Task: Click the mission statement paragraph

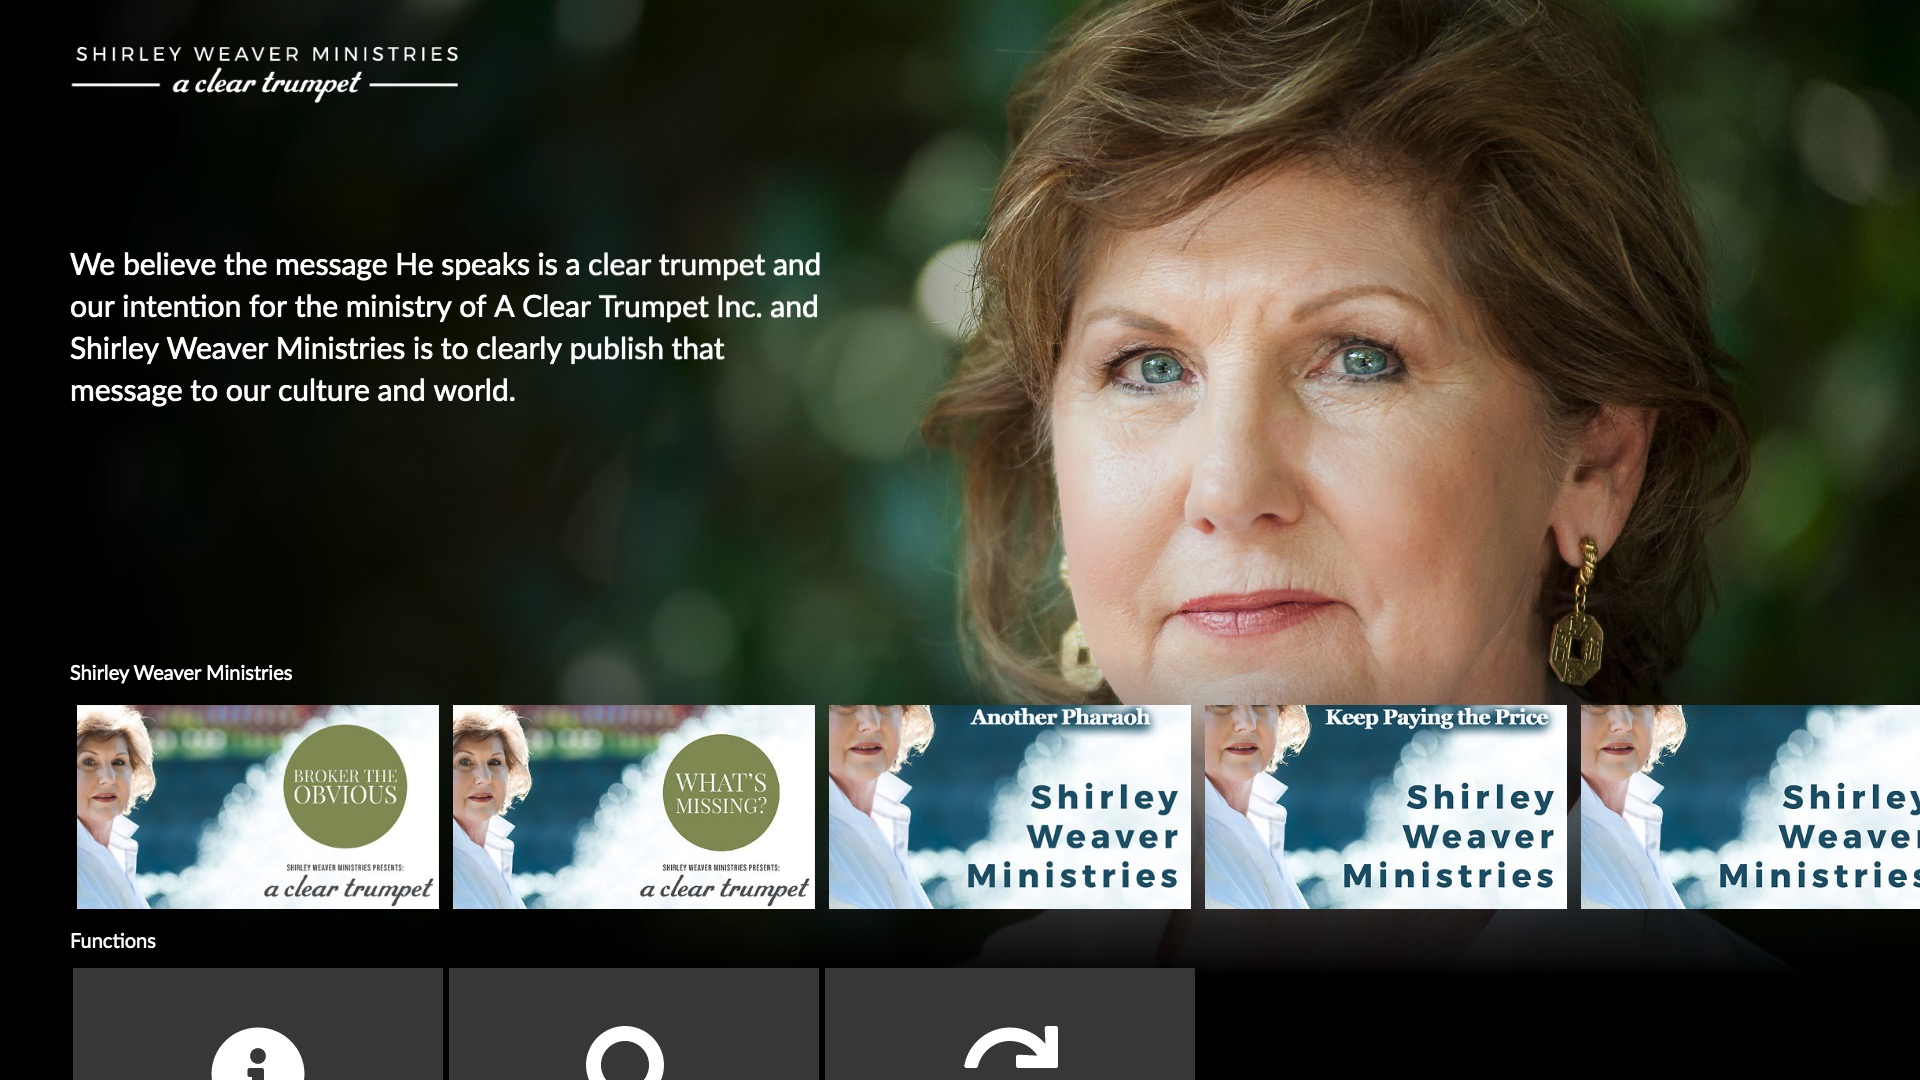Action: (446, 327)
